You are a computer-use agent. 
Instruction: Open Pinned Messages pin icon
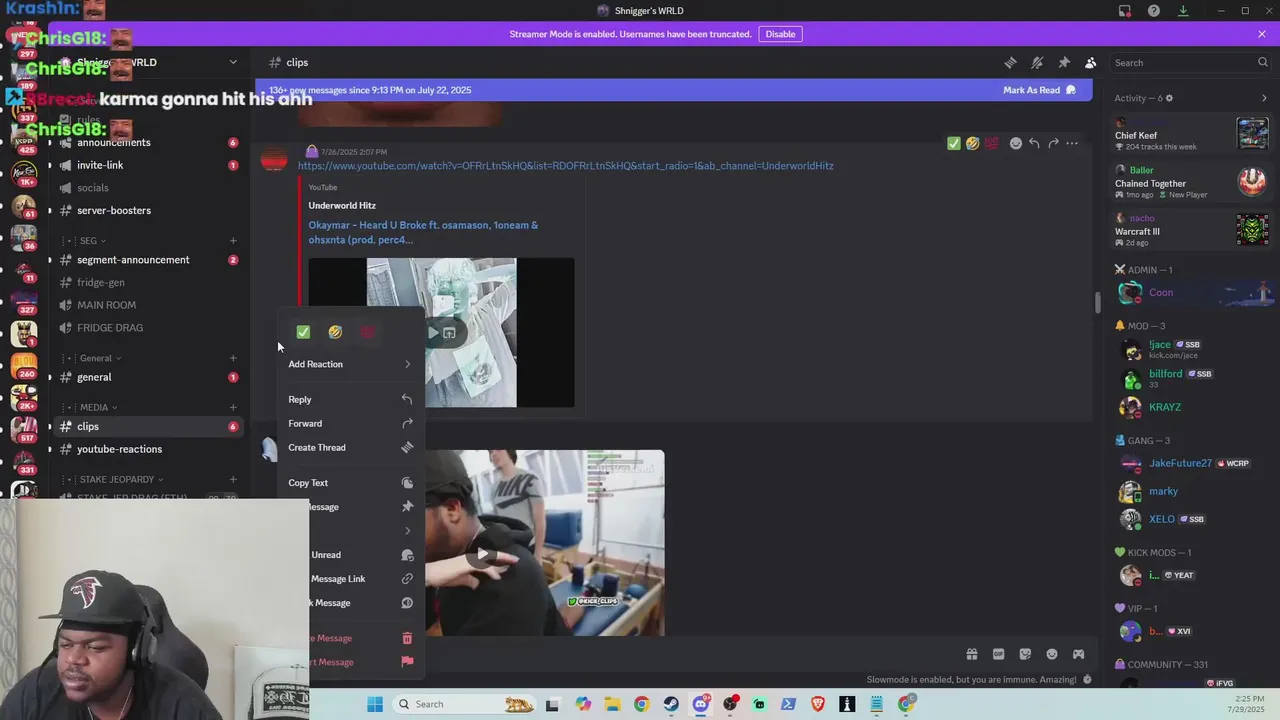click(1064, 62)
